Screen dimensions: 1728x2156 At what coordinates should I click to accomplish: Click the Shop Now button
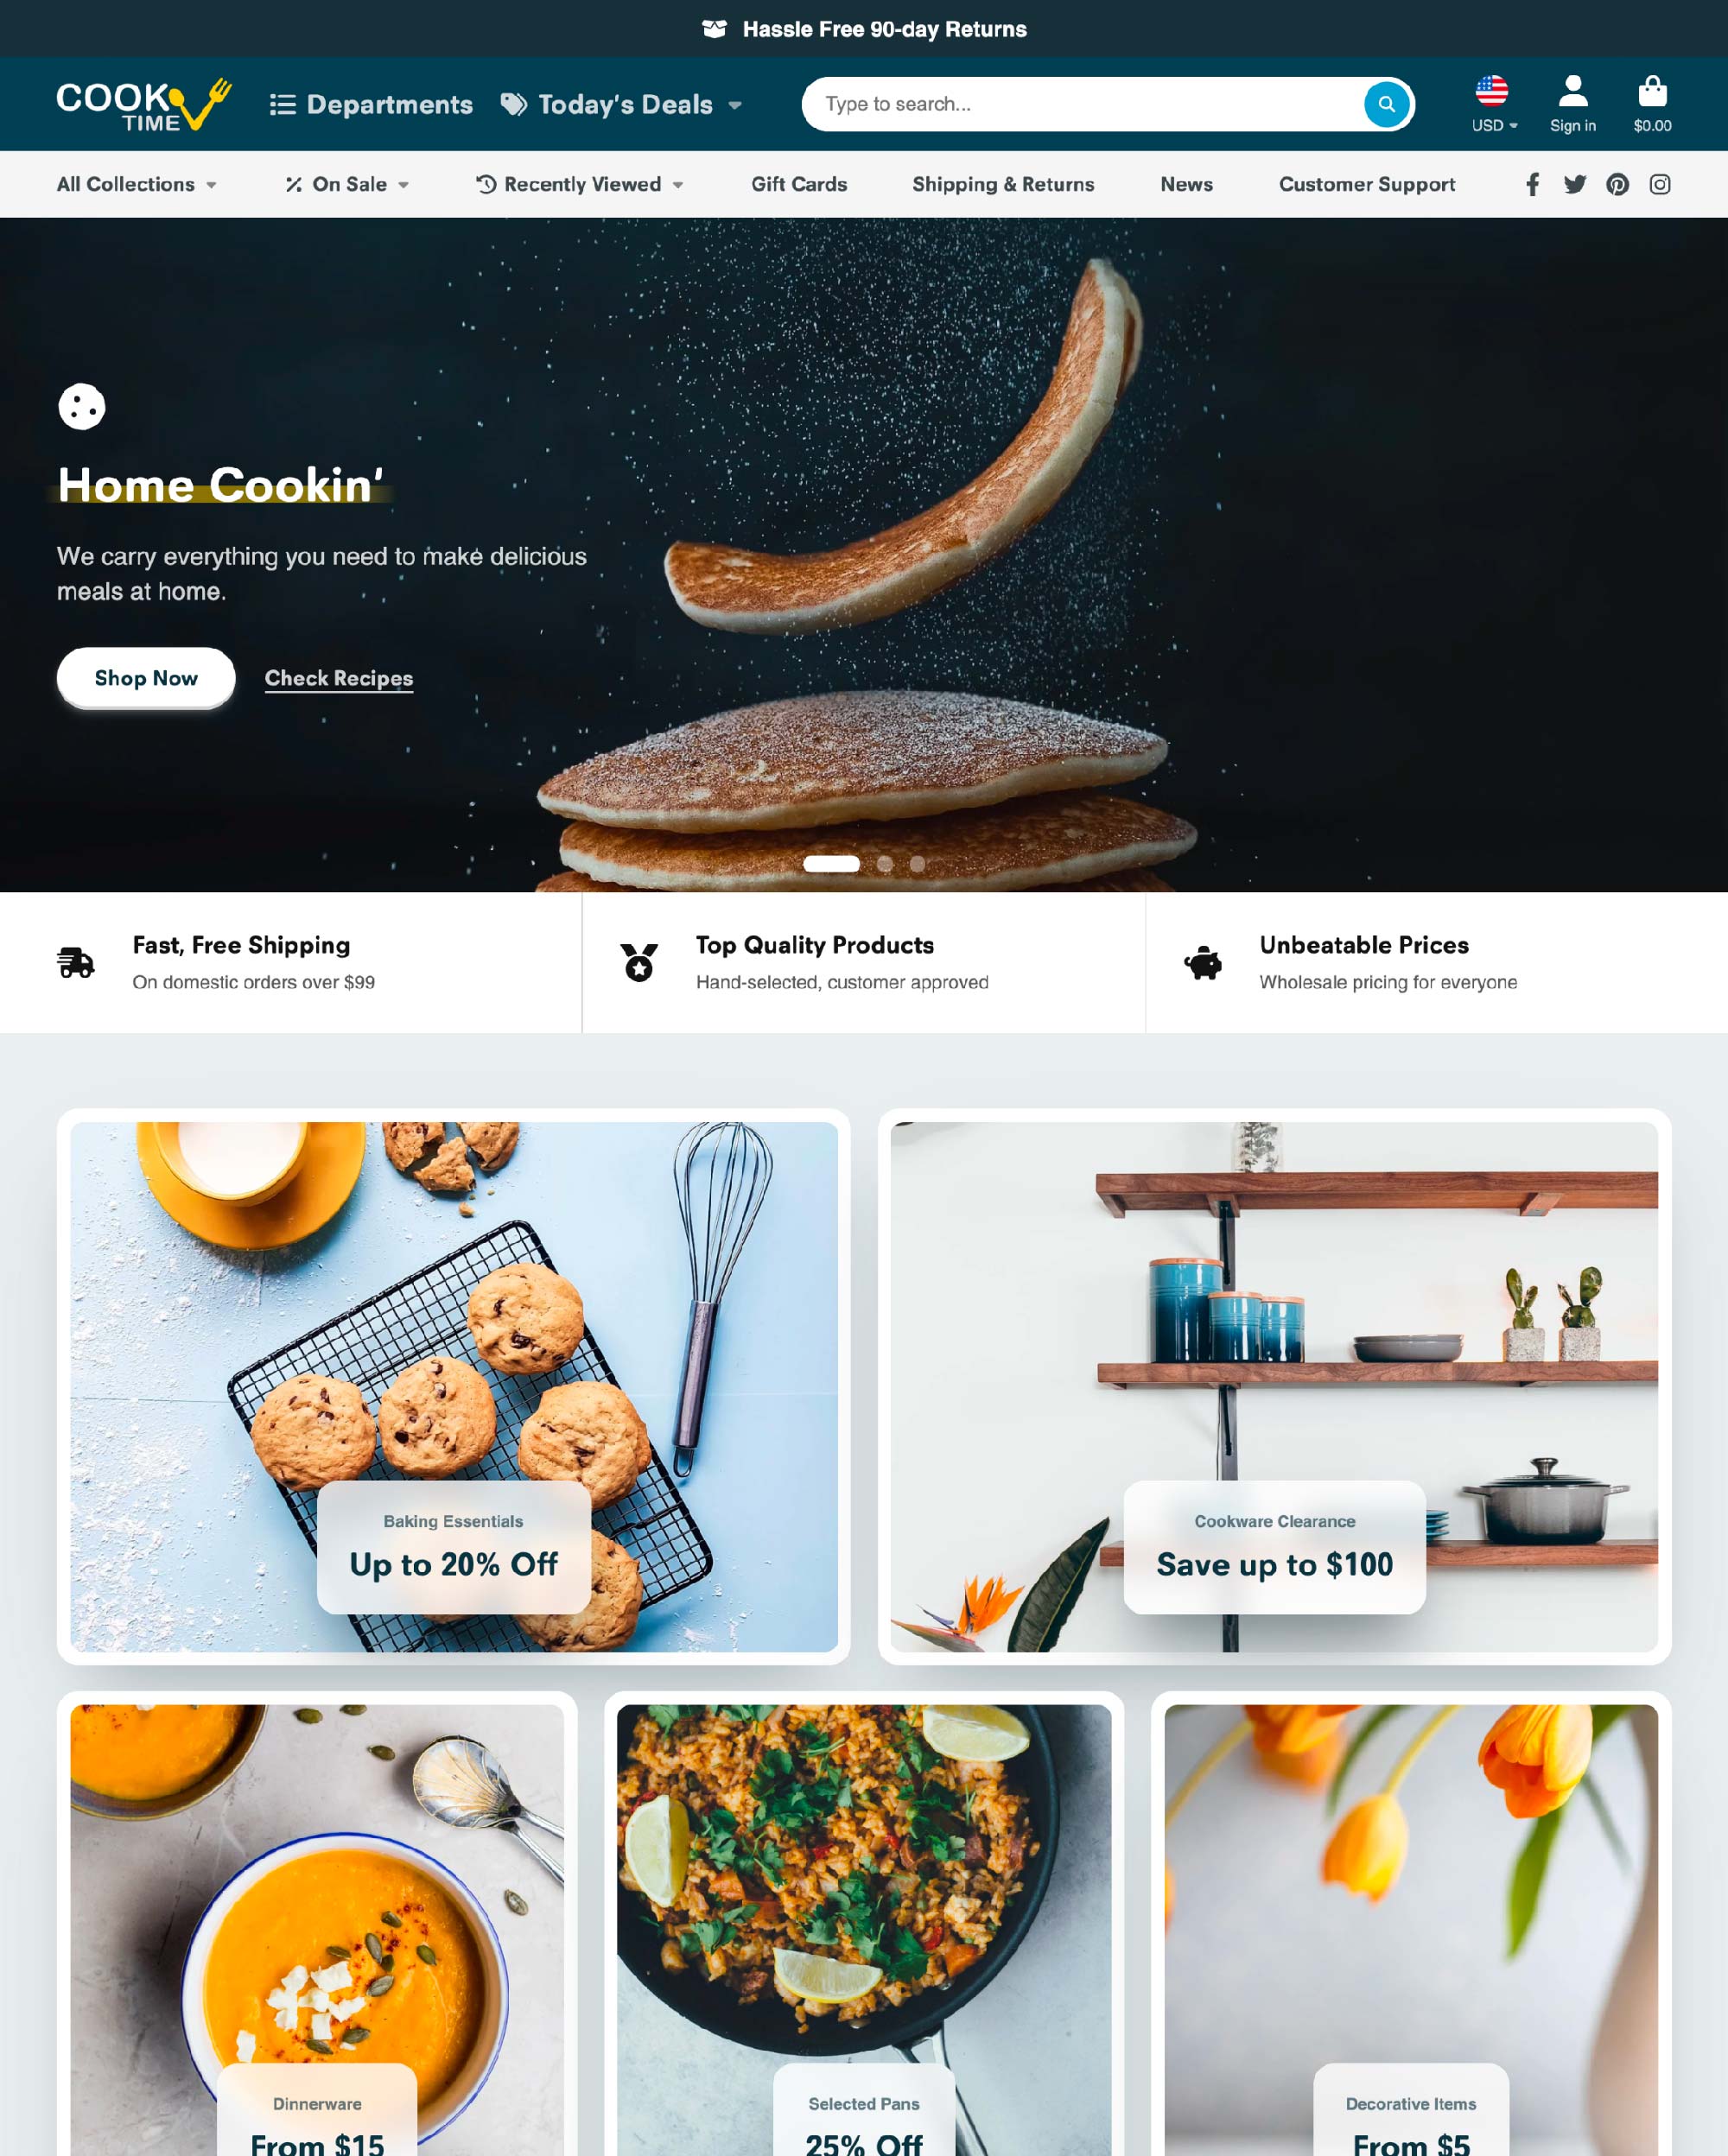[148, 677]
